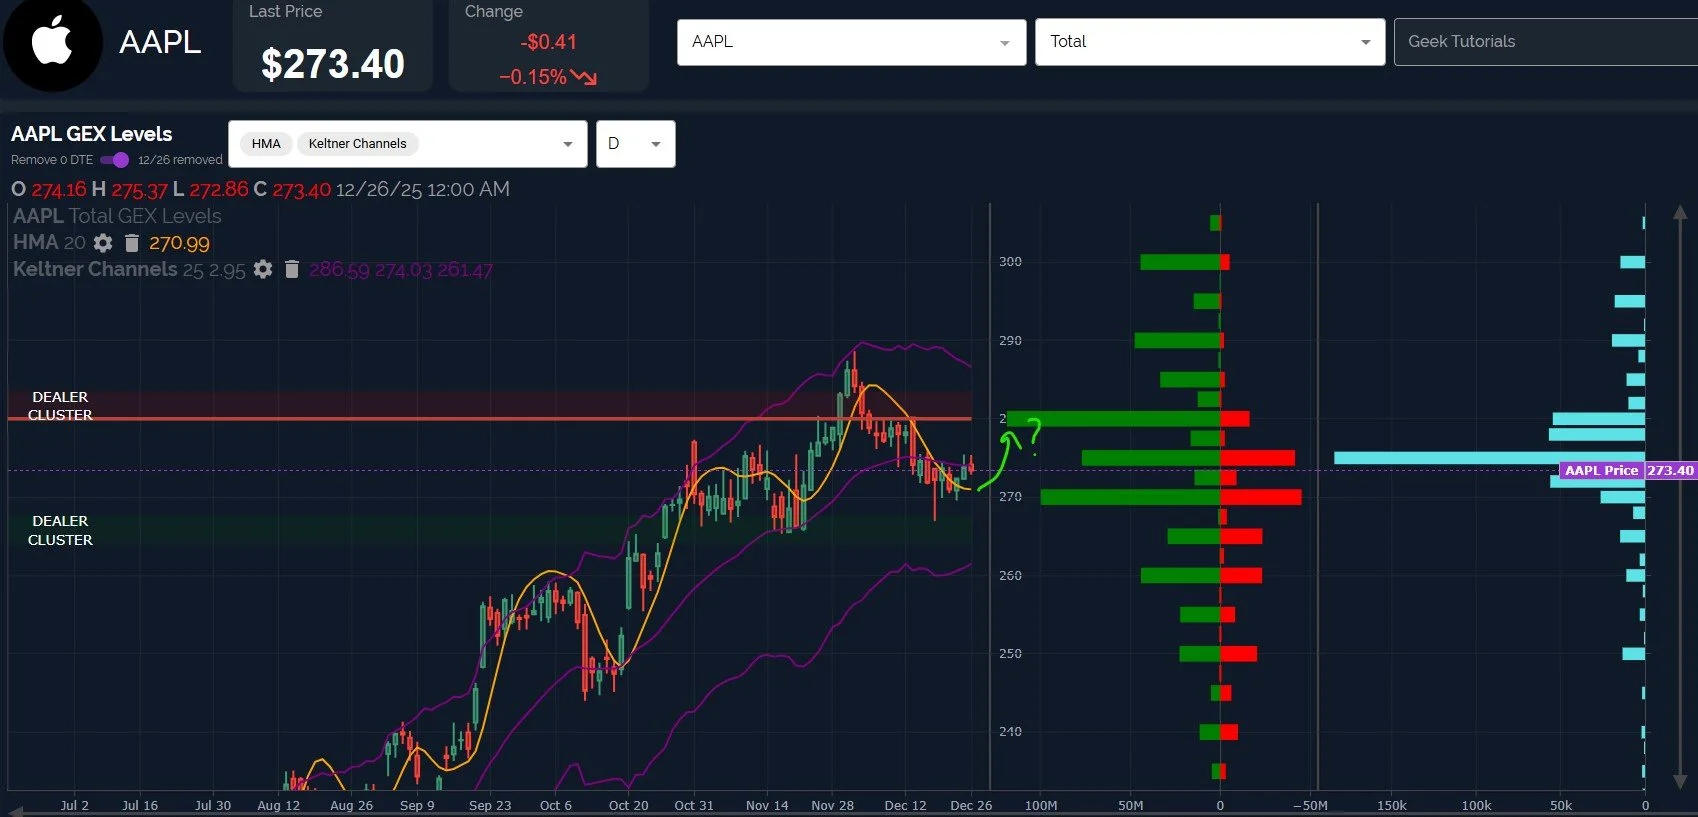The image size is (1698, 817).
Task: Click the lower DEALER CLUSTER label
Action: click(60, 530)
